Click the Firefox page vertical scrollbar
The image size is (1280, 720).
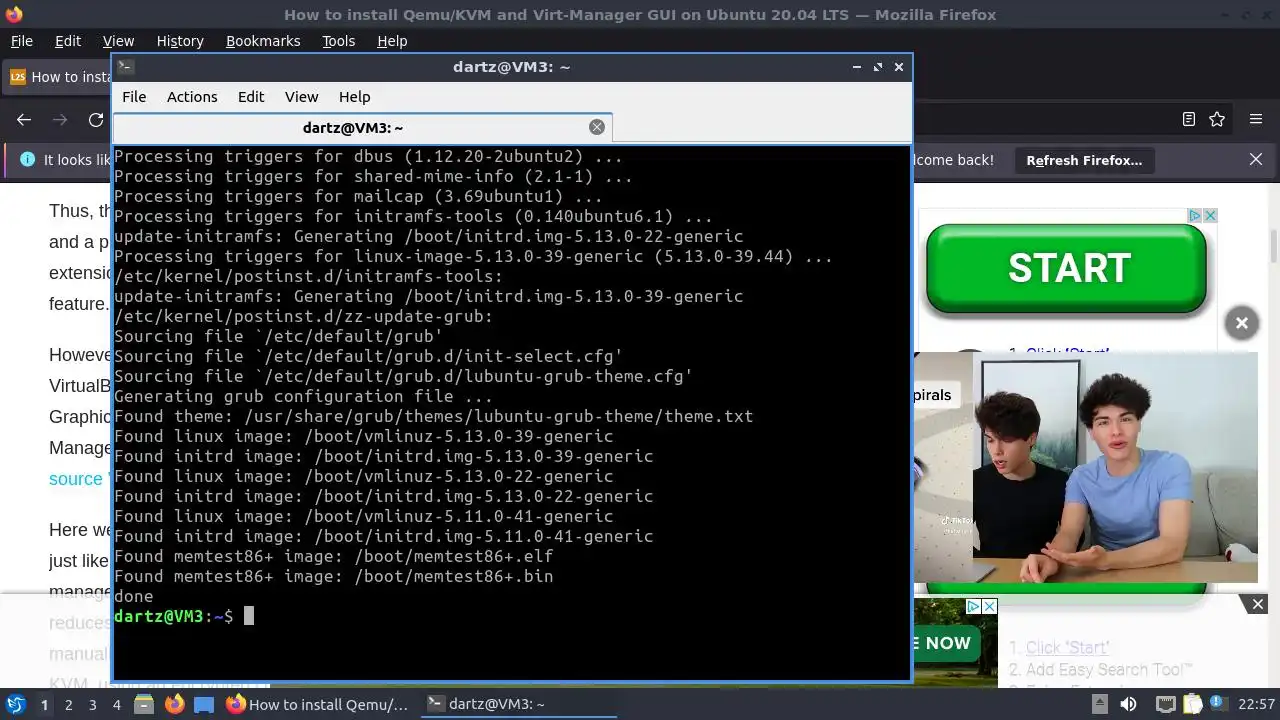point(1274,245)
